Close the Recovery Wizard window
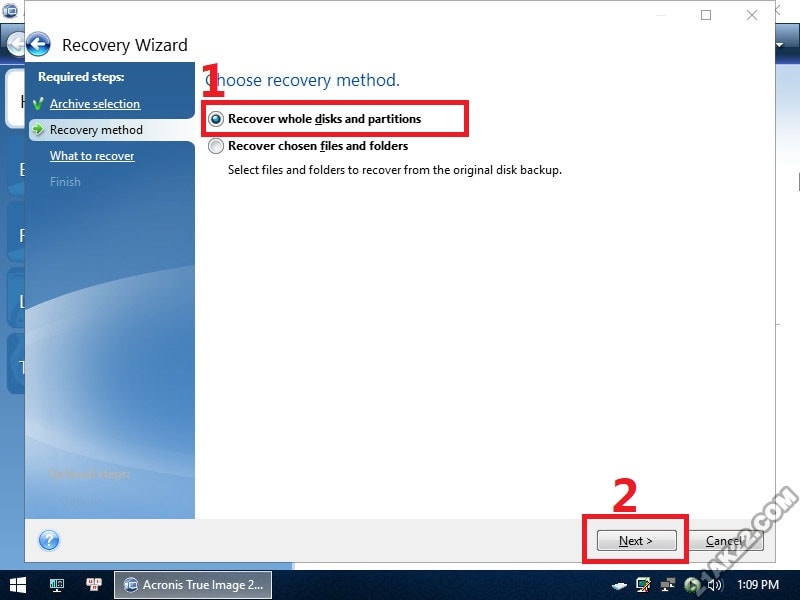 (x=752, y=15)
